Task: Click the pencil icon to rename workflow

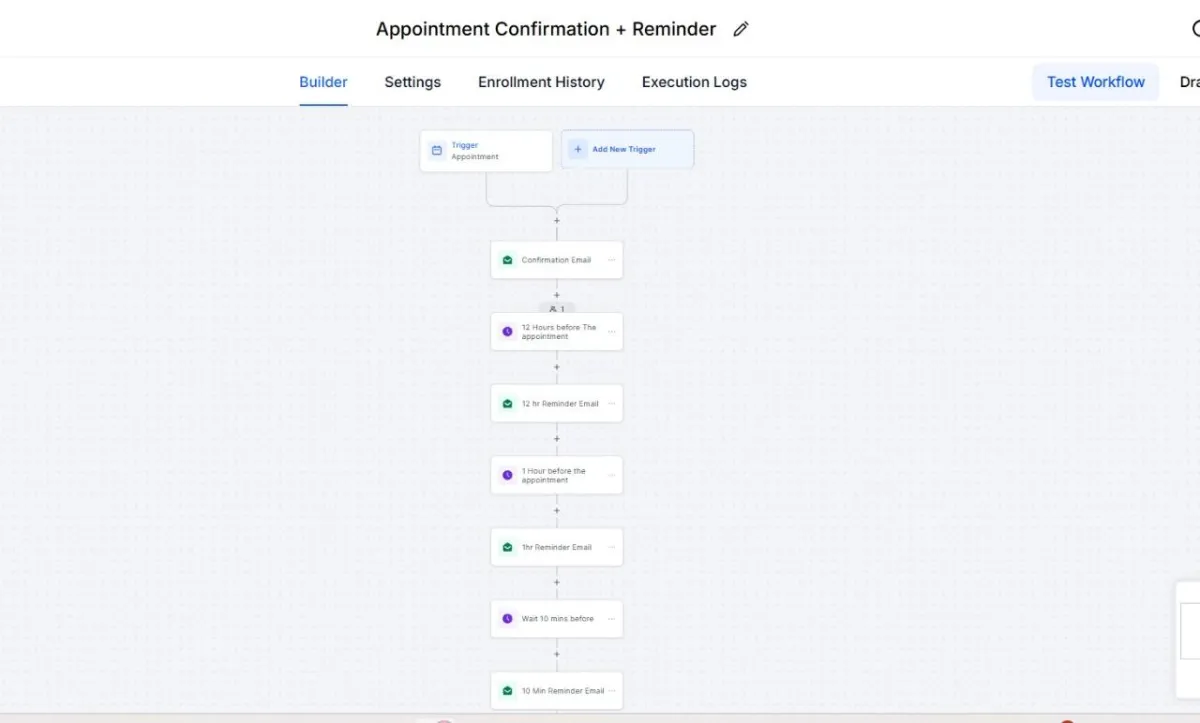Action: tap(741, 29)
